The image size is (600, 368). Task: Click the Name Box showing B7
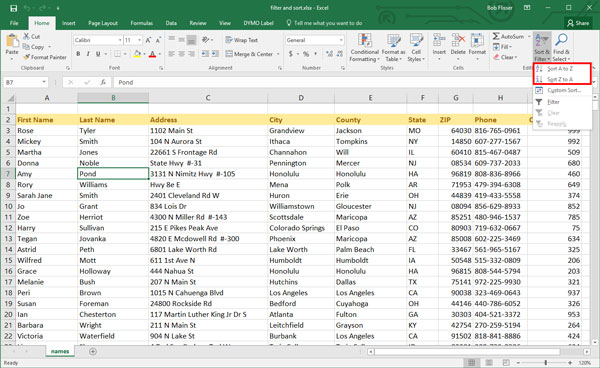pos(25,82)
